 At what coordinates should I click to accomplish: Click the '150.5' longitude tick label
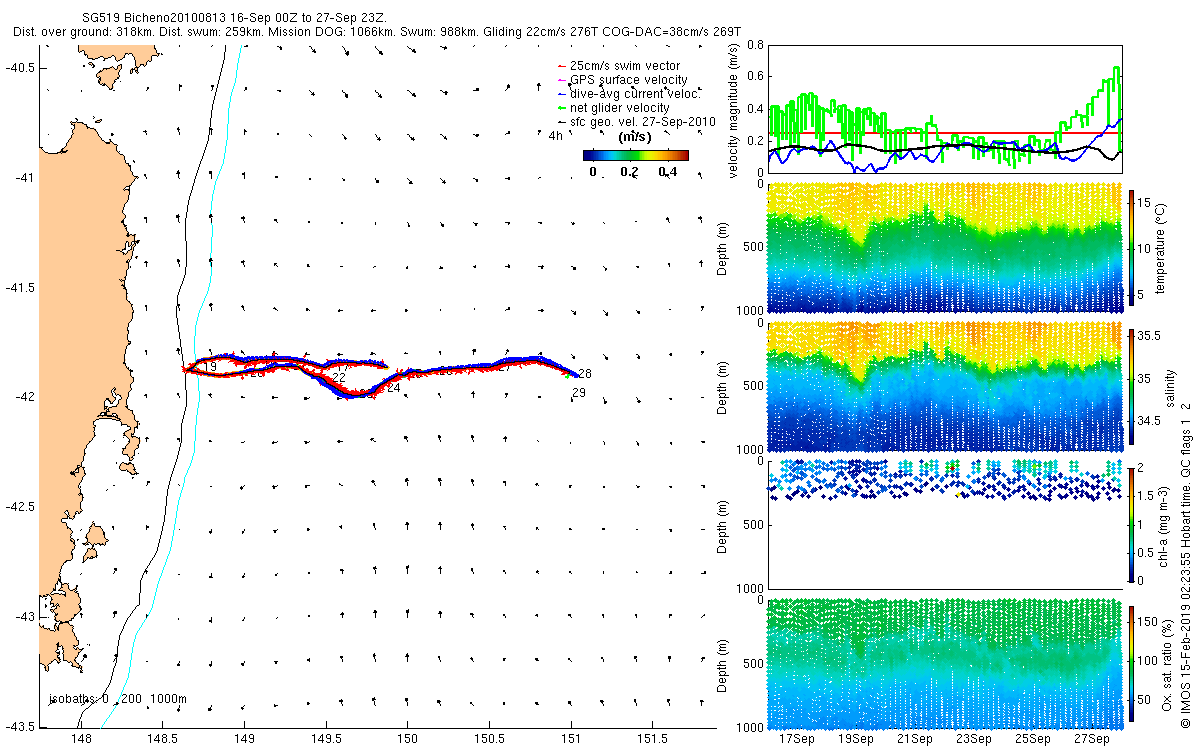pyautogui.click(x=489, y=740)
